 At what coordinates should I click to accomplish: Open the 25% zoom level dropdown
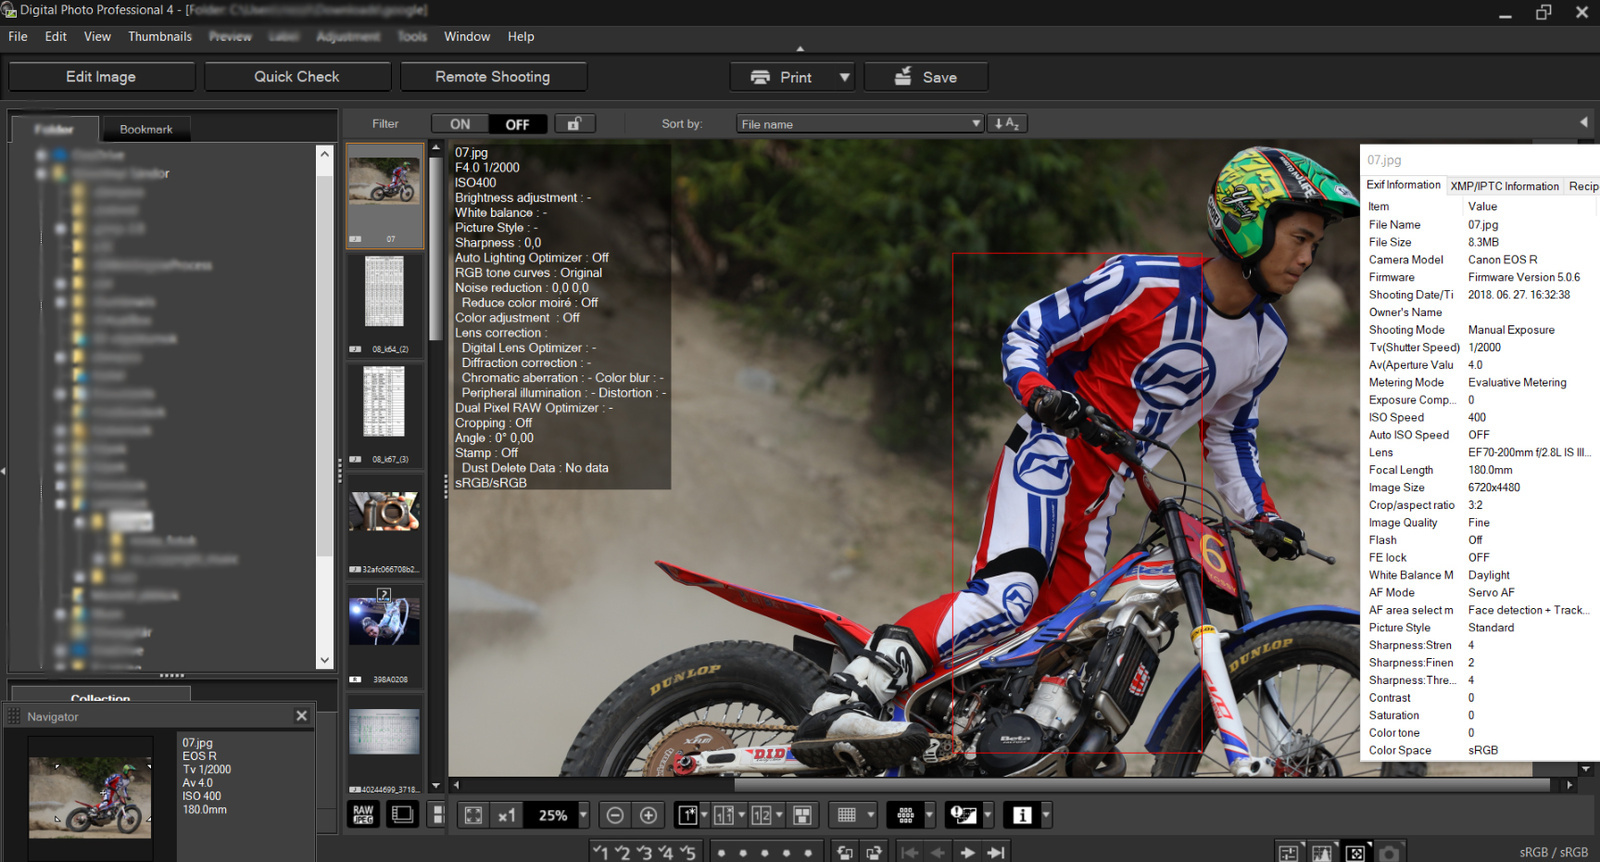[583, 815]
